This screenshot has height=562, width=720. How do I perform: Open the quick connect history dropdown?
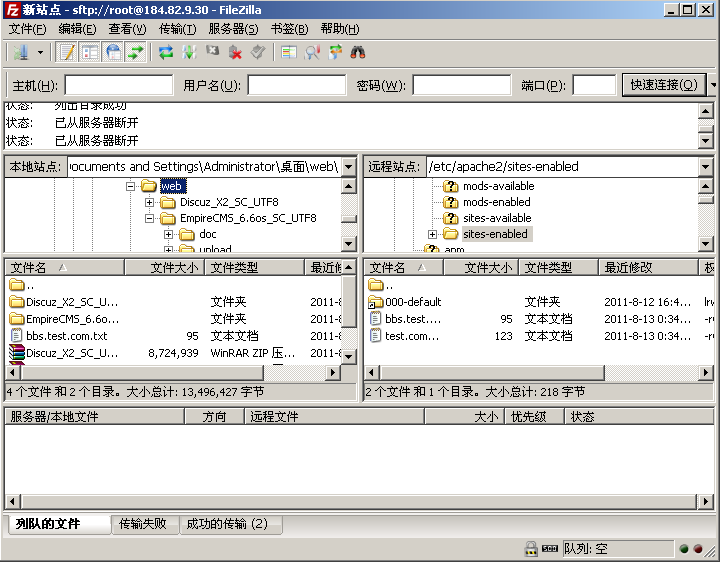[x=713, y=85]
